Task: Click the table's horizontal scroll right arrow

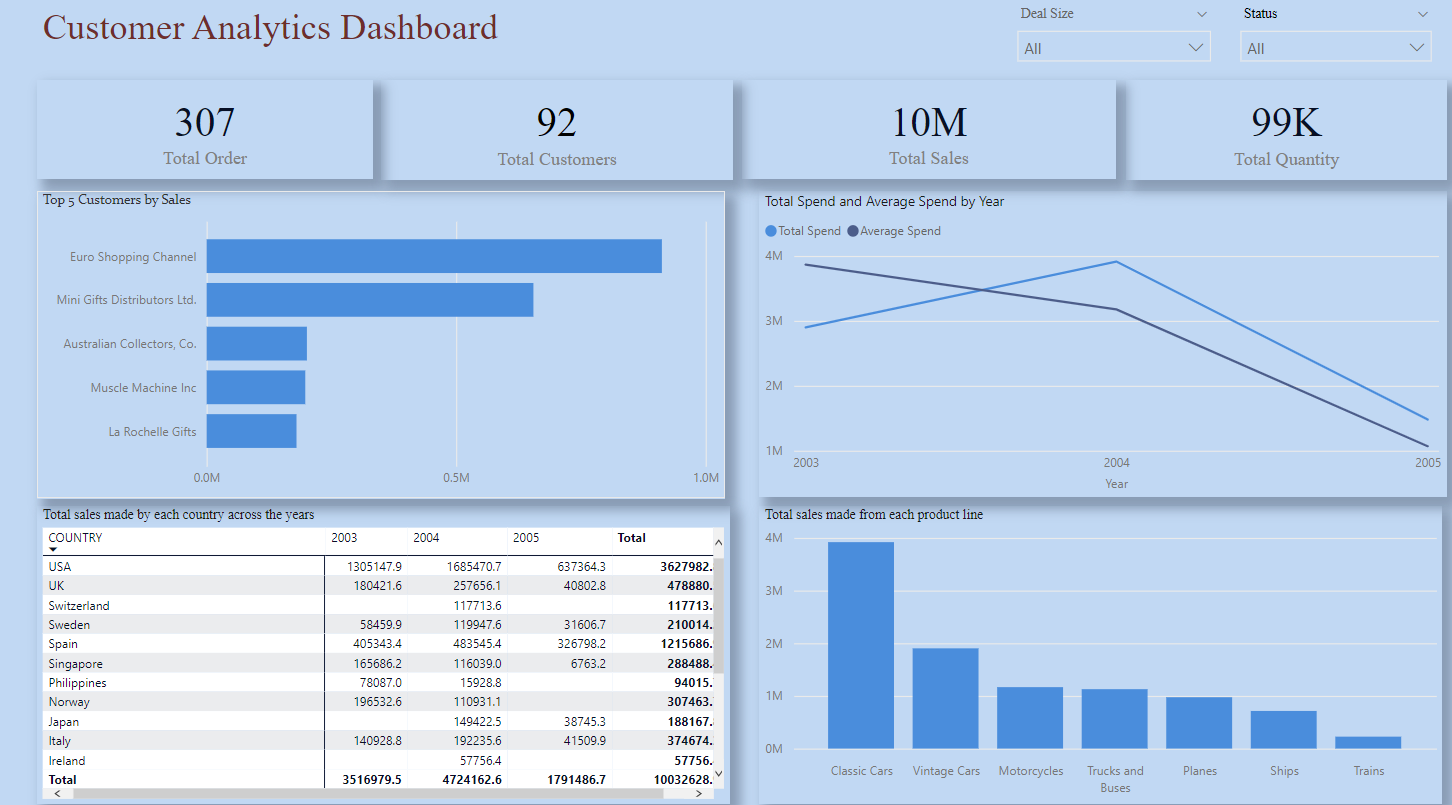Action: click(701, 793)
